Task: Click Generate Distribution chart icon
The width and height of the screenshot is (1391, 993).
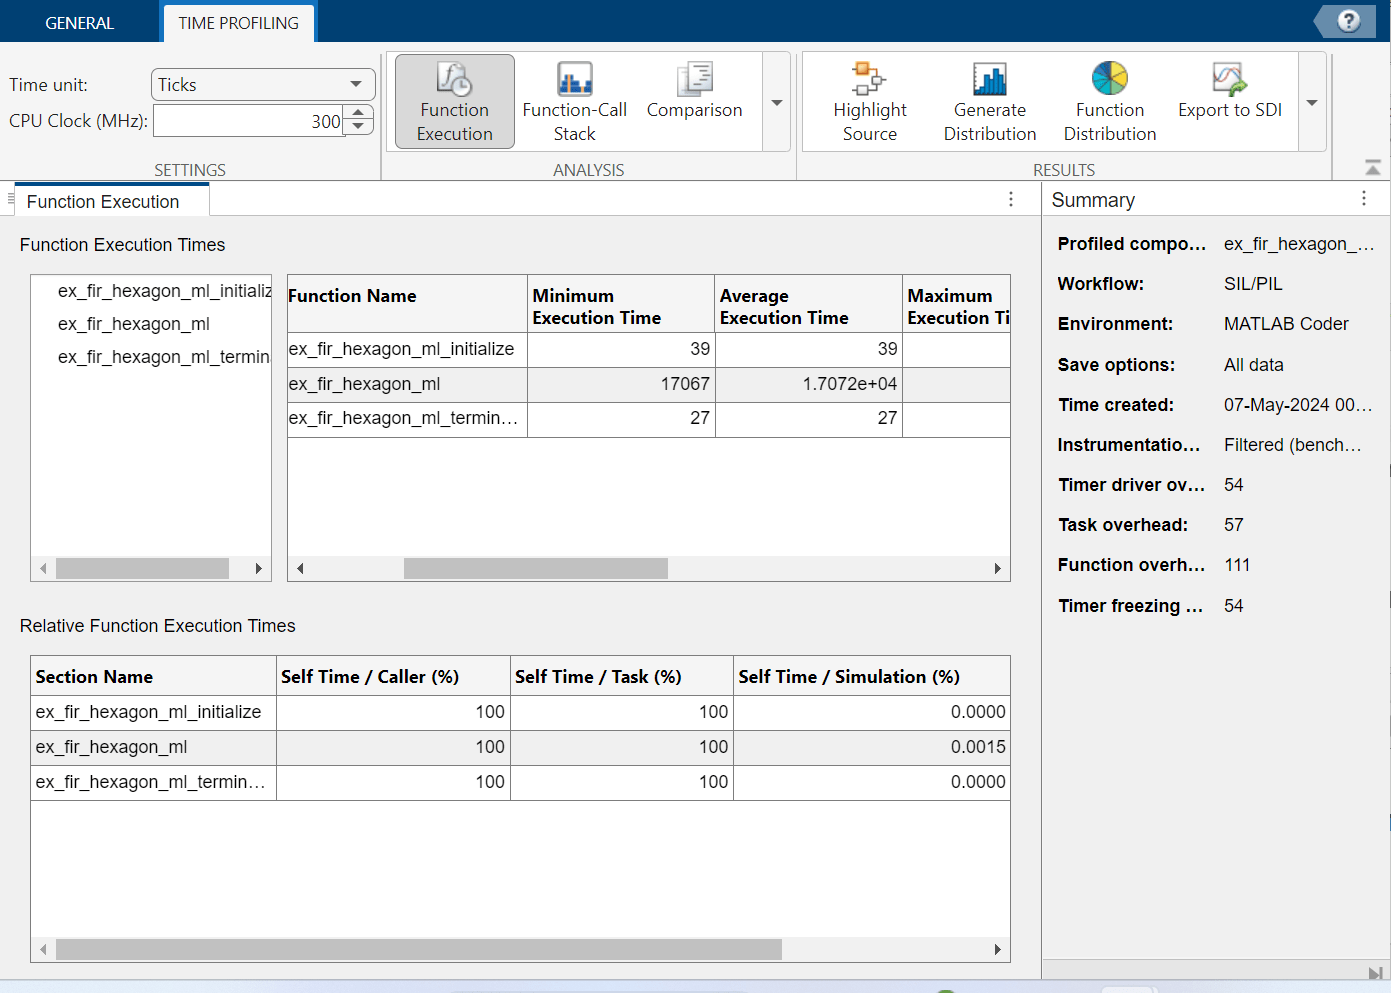Action: (x=989, y=80)
